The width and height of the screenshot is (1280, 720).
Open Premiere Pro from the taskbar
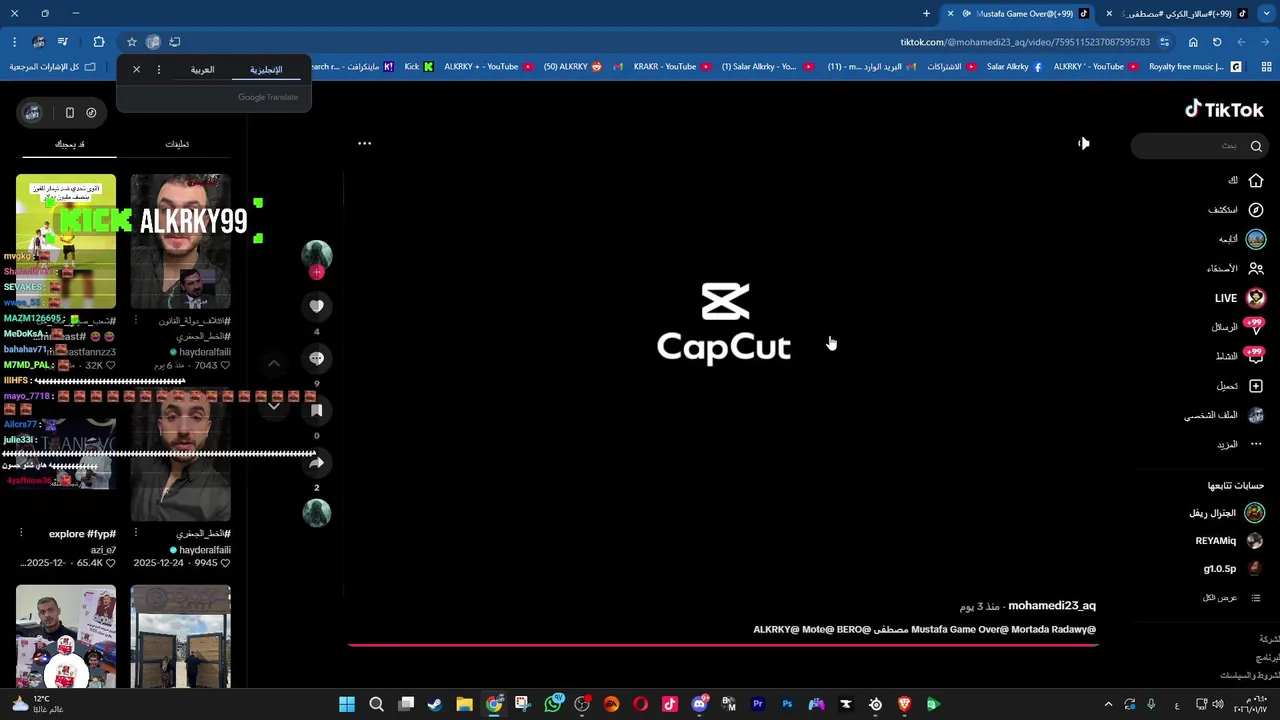pyautogui.click(x=758, y=705)
